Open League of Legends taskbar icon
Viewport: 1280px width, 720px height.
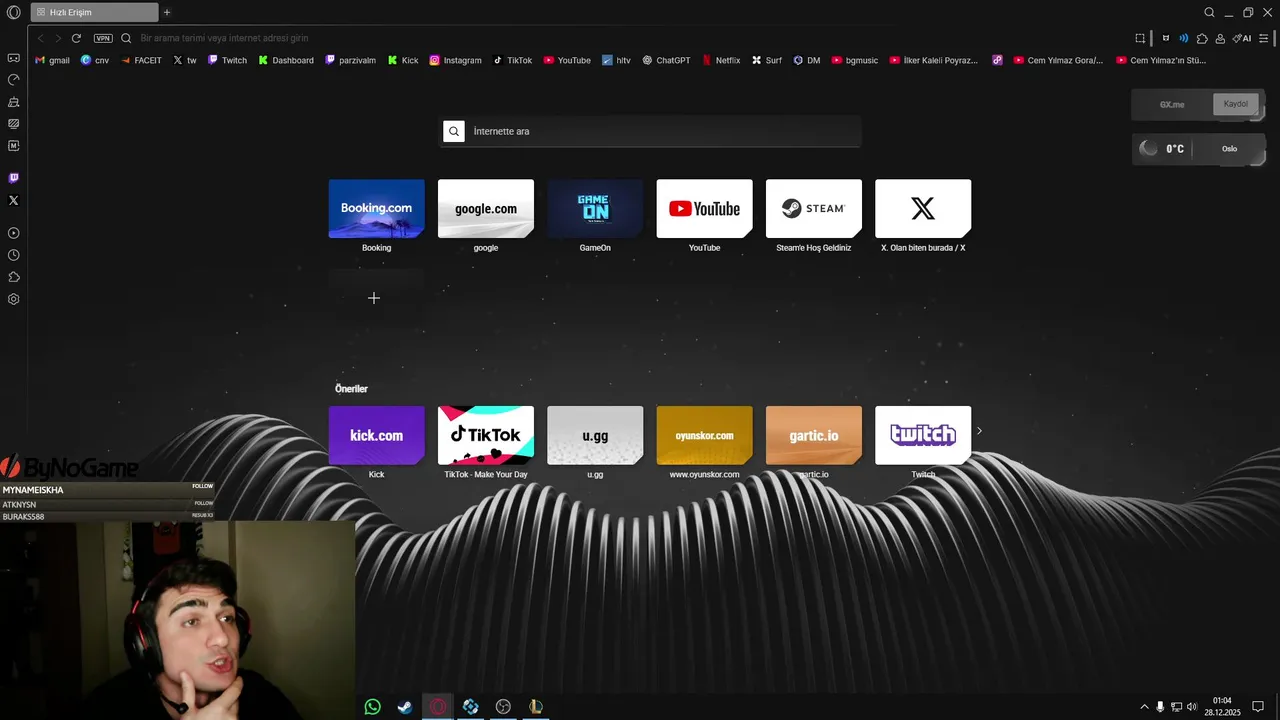pos(536,707)
